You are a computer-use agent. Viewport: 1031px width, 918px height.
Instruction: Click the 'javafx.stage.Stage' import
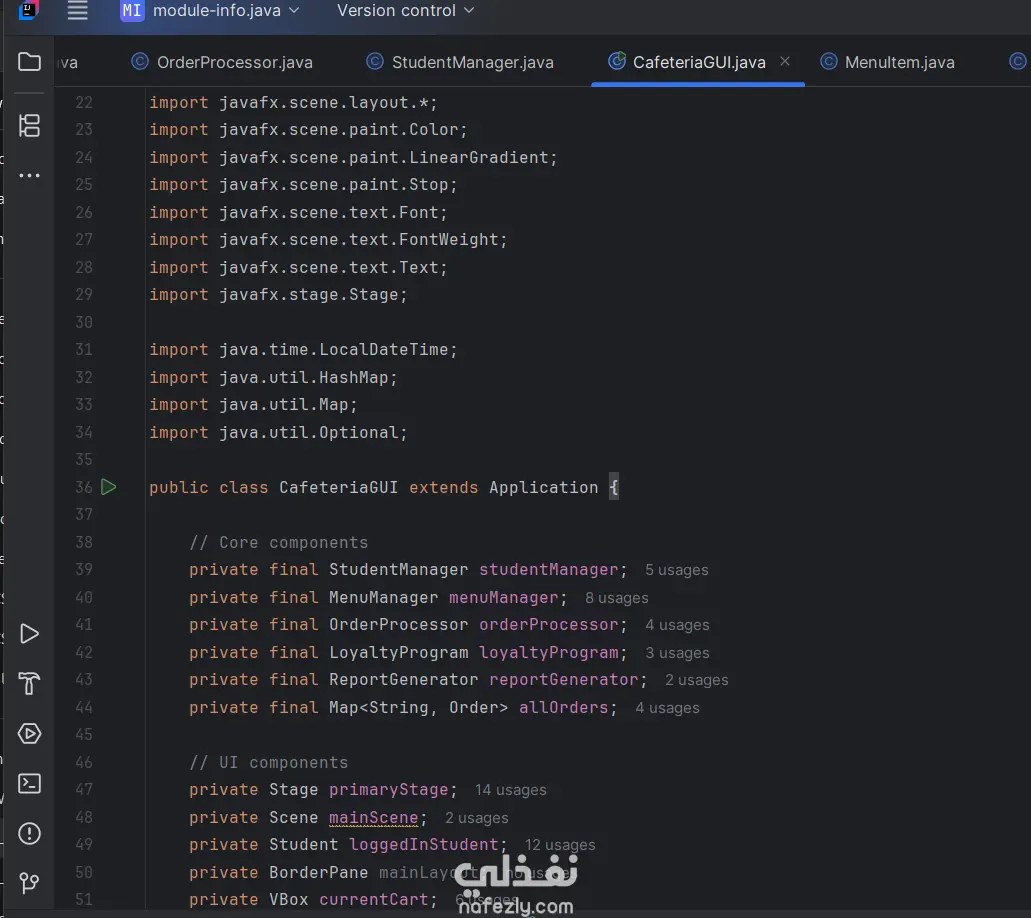point(308,295)
